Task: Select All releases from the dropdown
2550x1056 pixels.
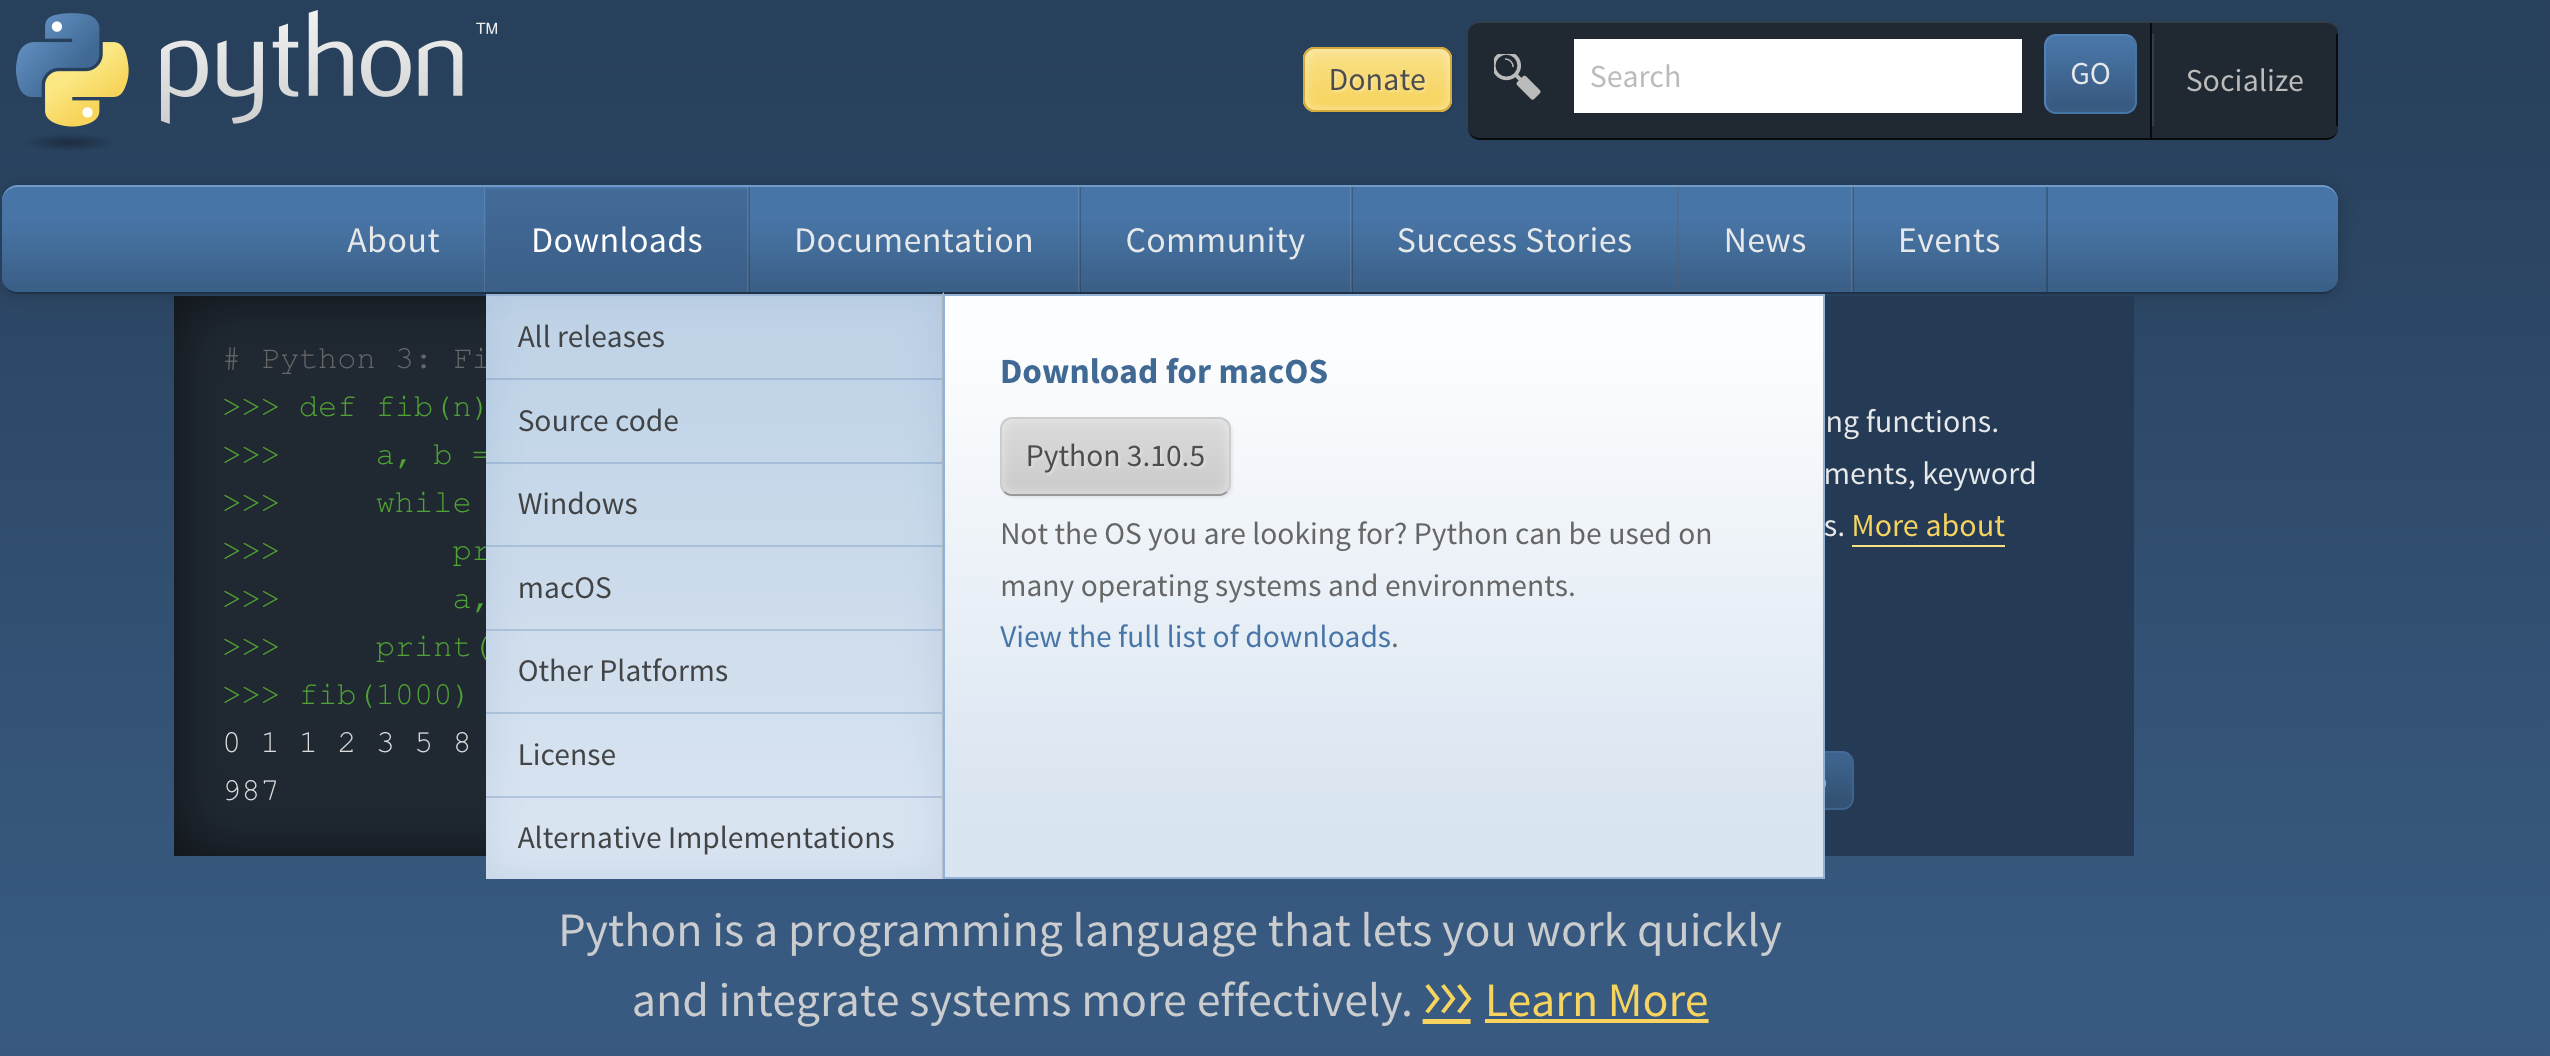Action: click(589, 337)
